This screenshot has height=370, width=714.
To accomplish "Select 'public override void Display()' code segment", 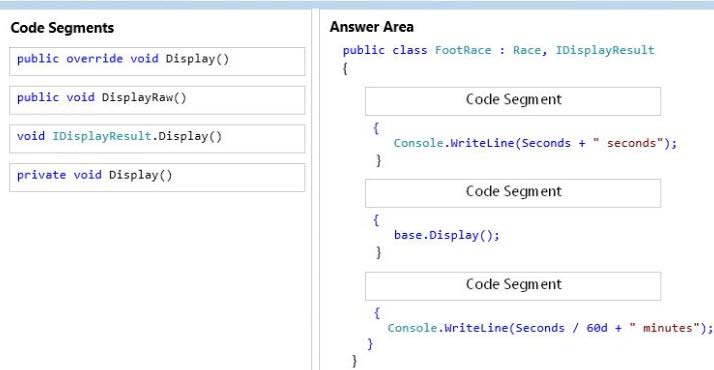I will tap(157, 61).
